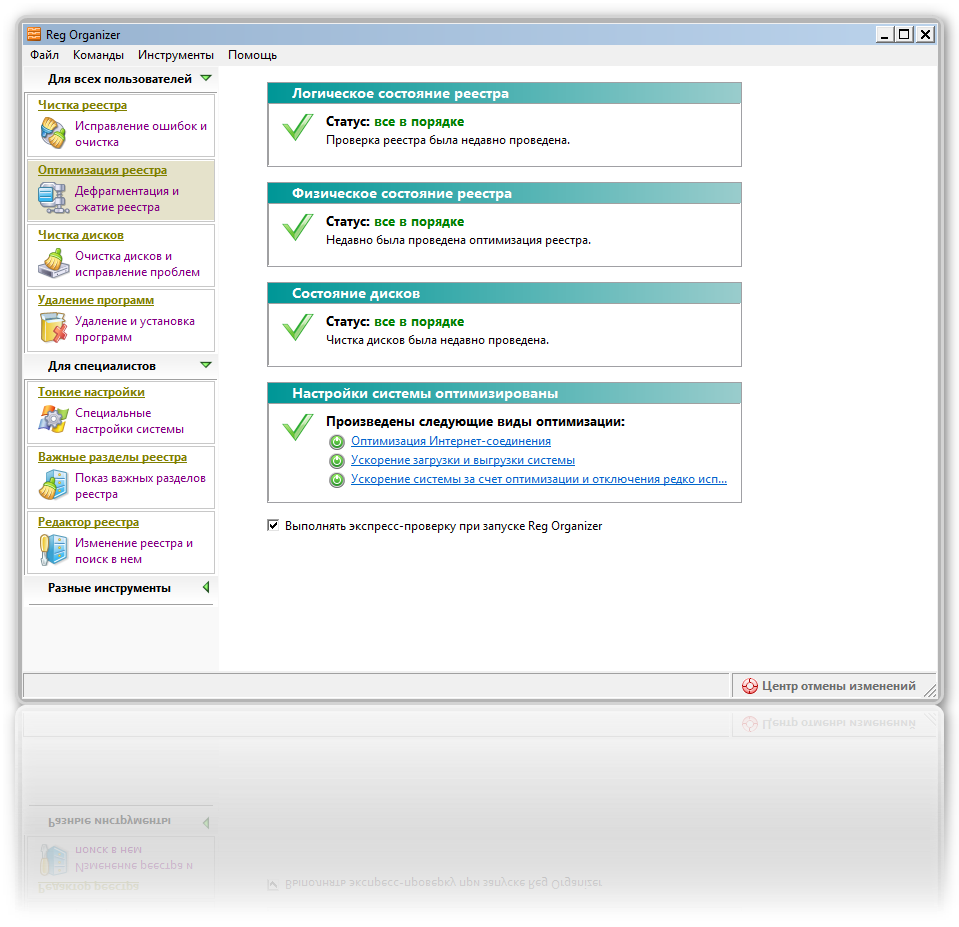Image resolution: width=959 pixels, height=927 pixels.
Task: Click checkmark in Состояние дисков panel
Action: click(298, 327)
